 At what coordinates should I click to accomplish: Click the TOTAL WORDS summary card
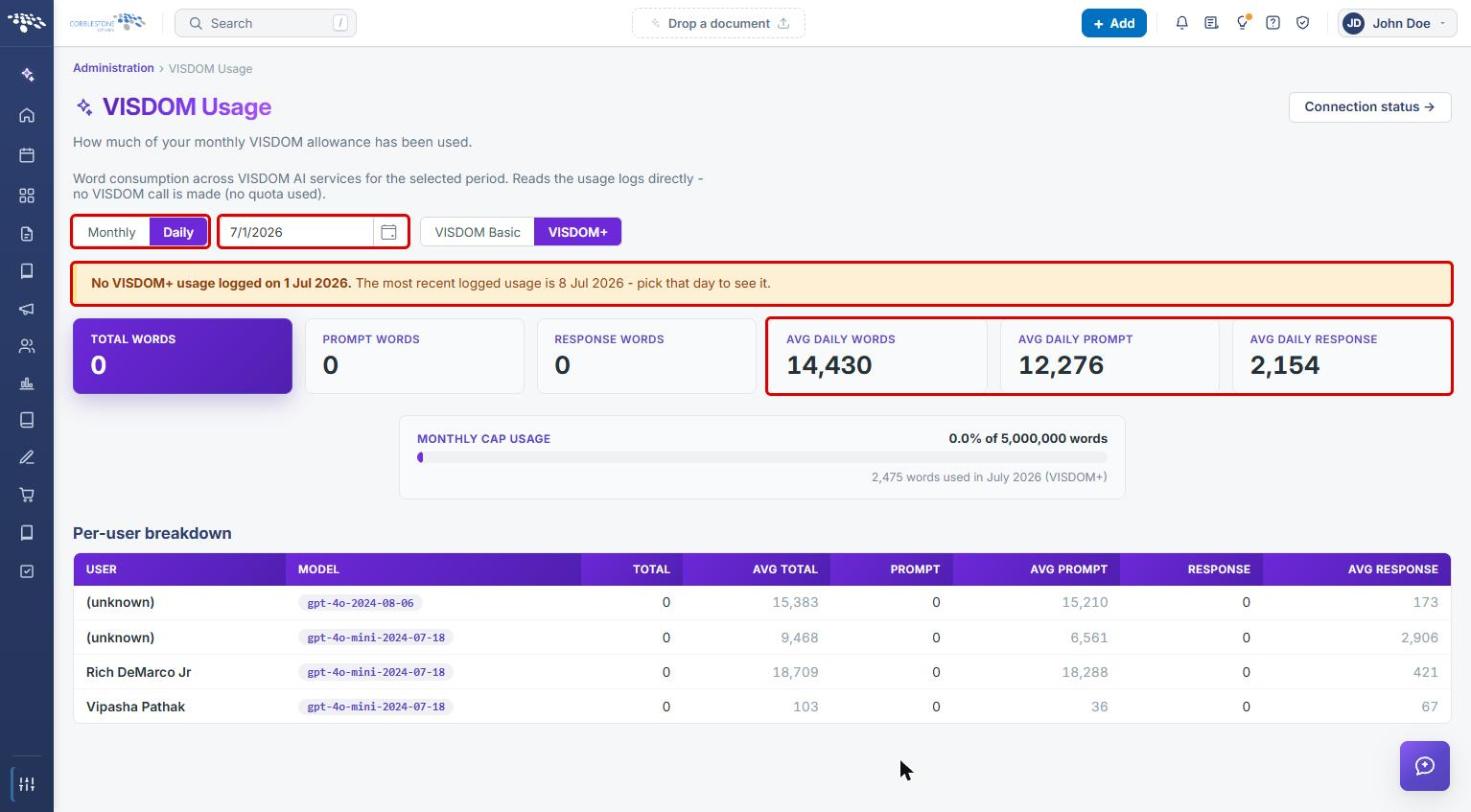[x=182, y=356]
